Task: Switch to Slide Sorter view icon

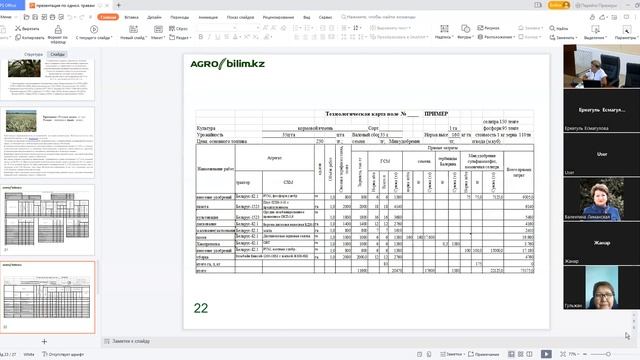Action: pyautogui.click(x=520, y=354)
